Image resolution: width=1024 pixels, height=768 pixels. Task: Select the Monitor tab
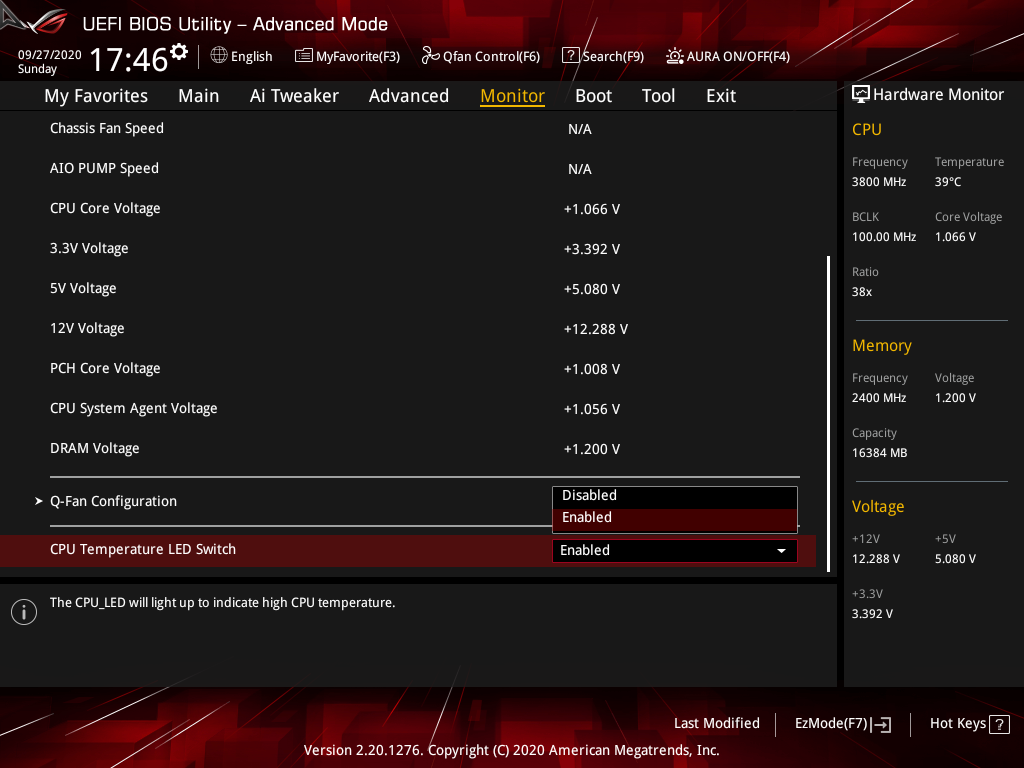tap(513, 96)
